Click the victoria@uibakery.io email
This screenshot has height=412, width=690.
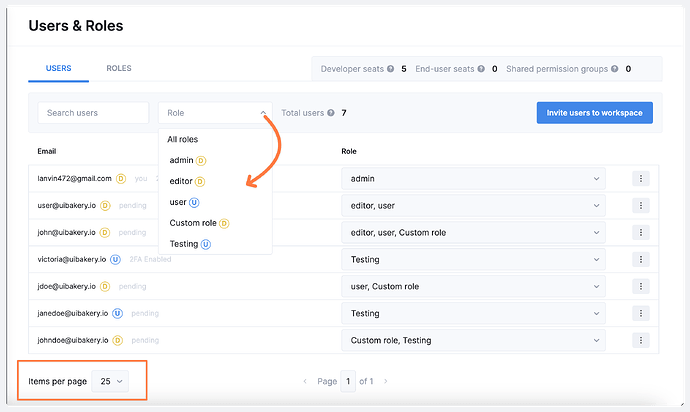coord(72,259)
